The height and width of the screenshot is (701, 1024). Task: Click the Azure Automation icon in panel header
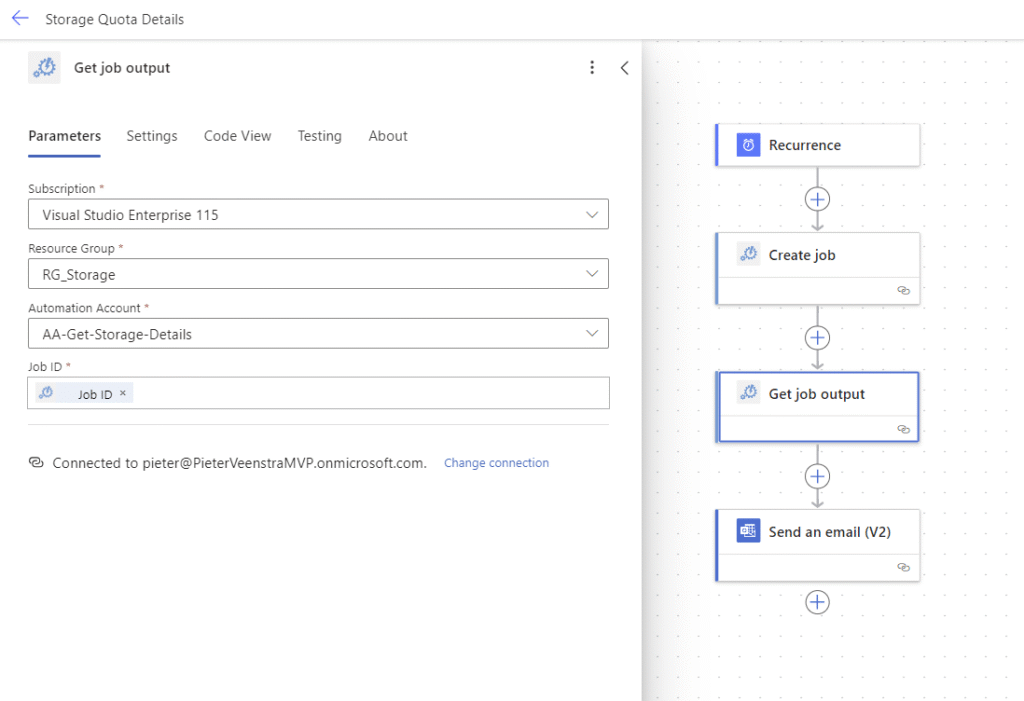point(44,67)
